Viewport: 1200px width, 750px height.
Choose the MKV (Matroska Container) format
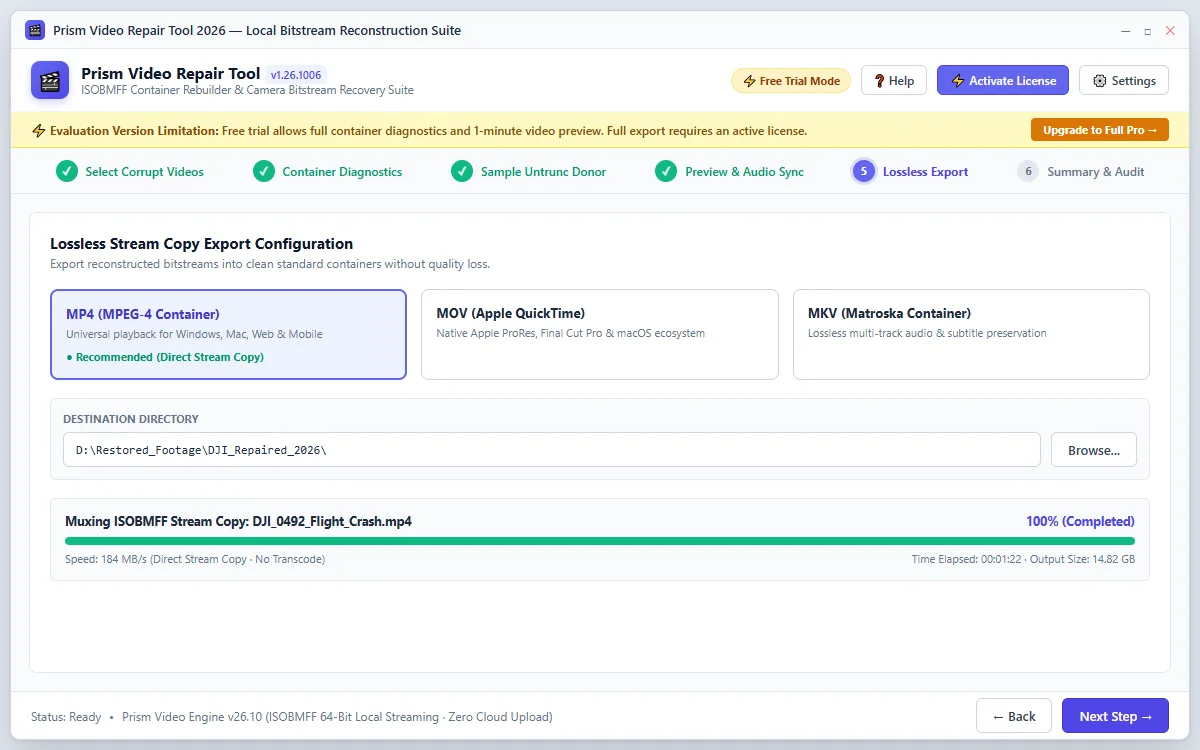point(971,335)
